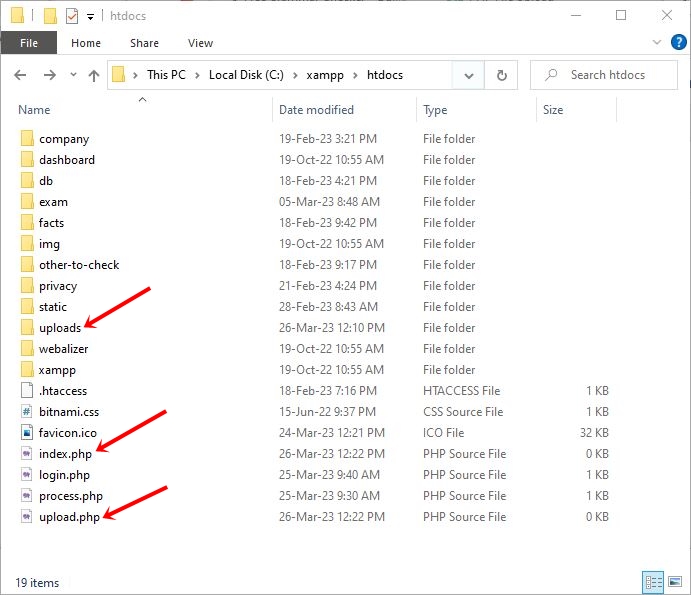The width and height of the screenshot is (691, 595).
Task: Click the 'upload.php' file name
Action: pos(69,517)
